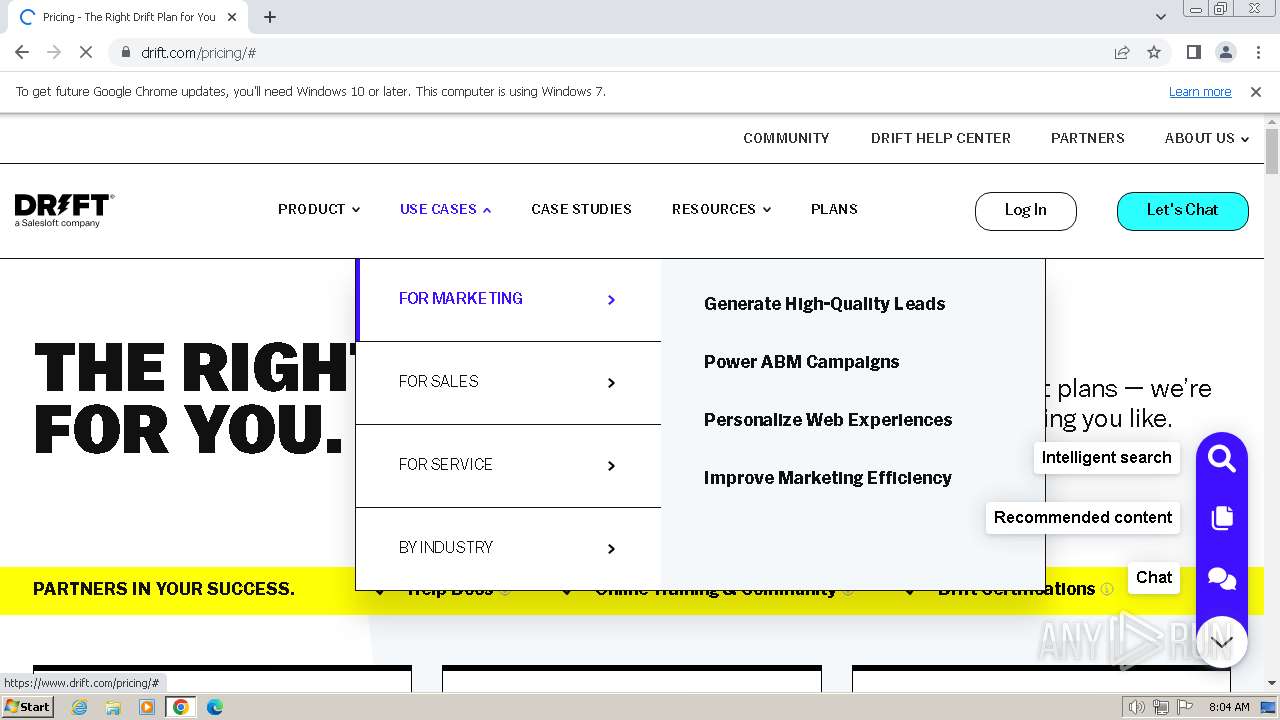The height and width of the screenshot is (720, 1280).
Task: Click the info icon beside Drift Certifications
Action: coord(1107,590)
